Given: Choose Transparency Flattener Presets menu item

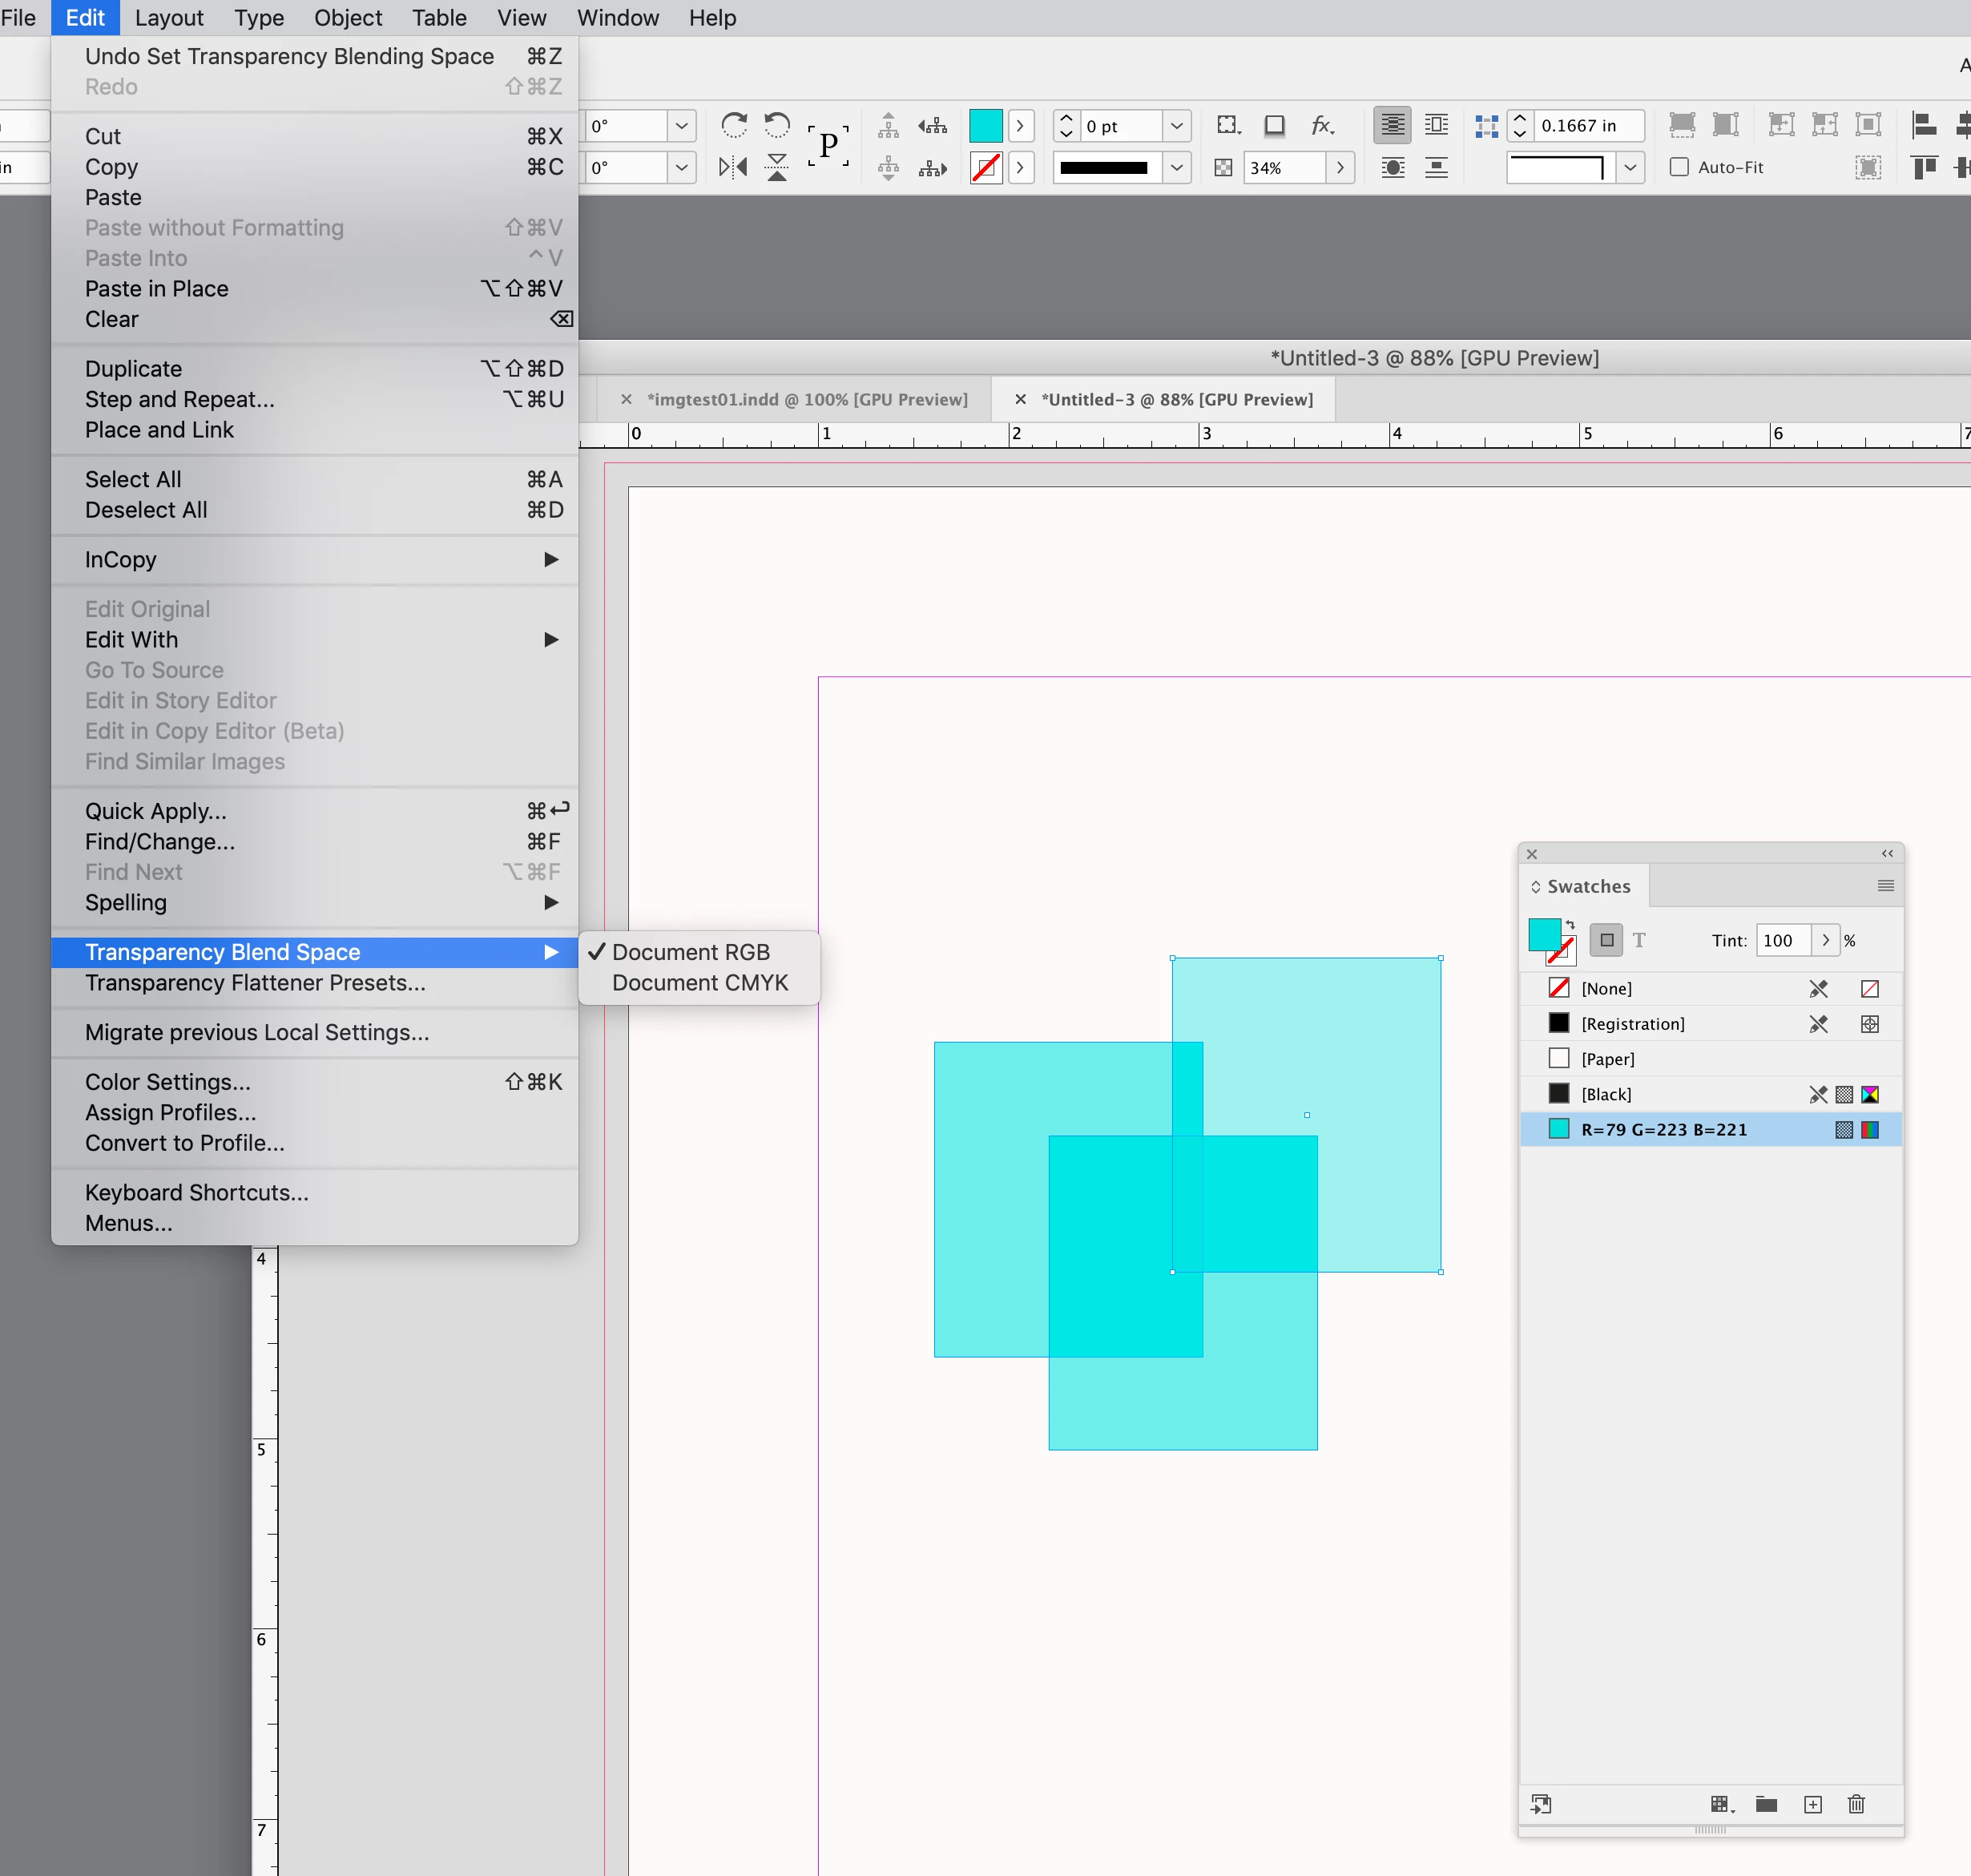Looking at the screenshot, I should pos(255,983).
